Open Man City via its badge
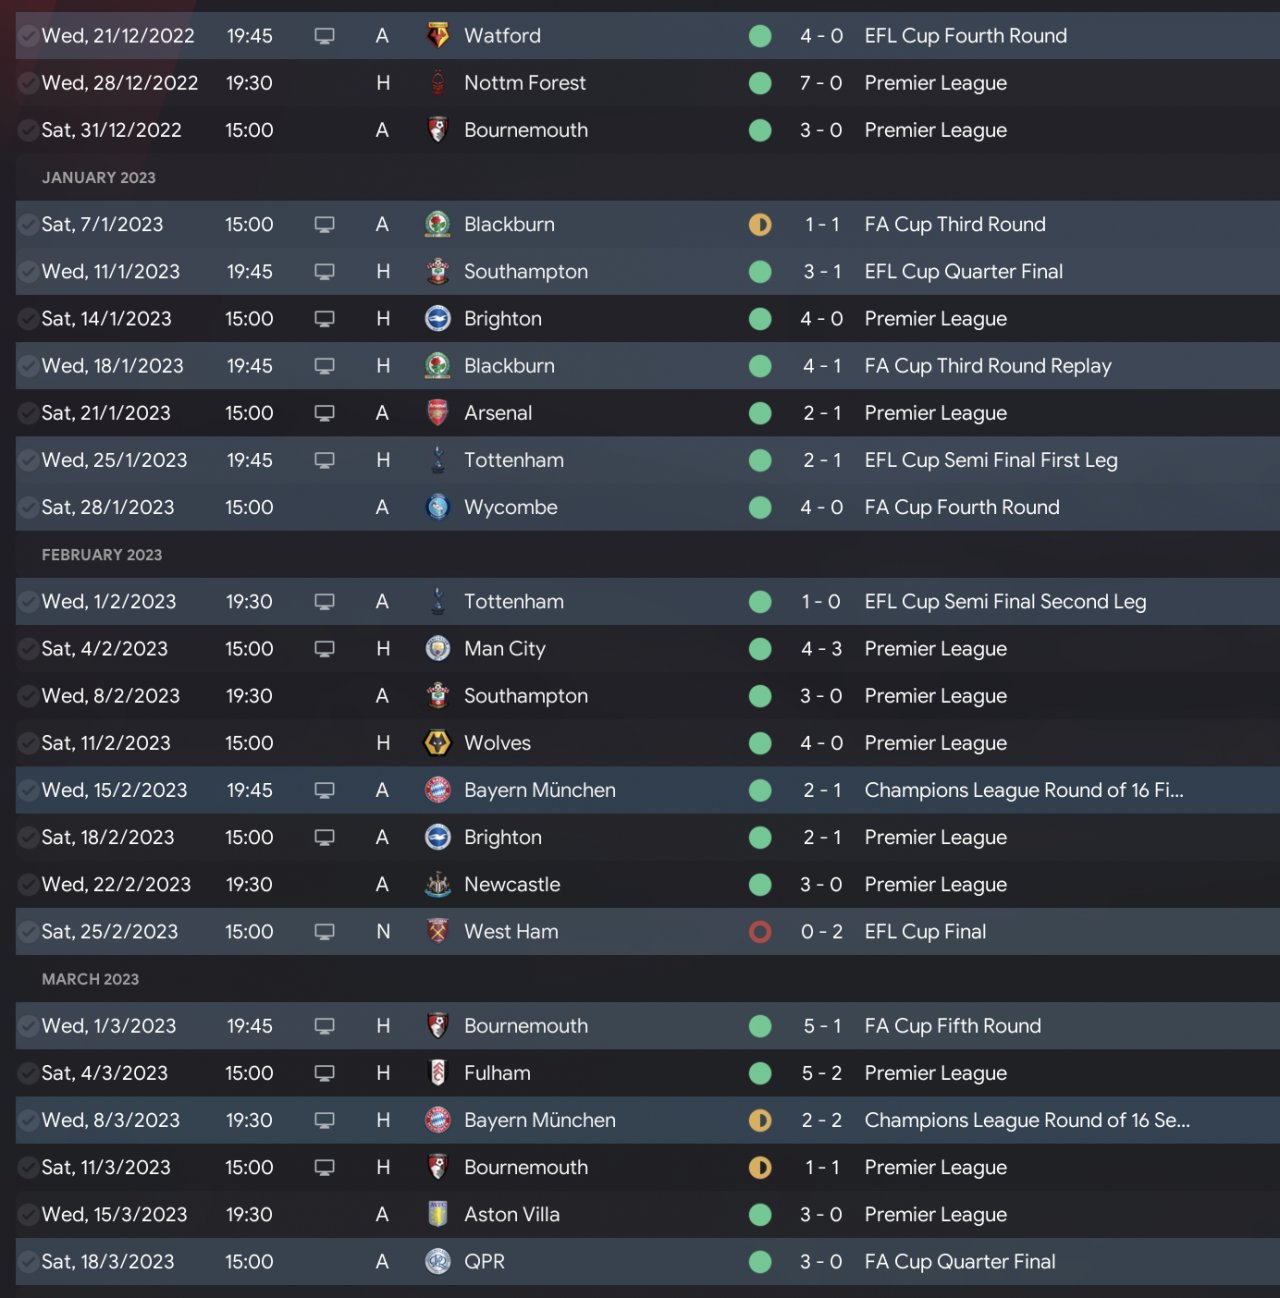 point(437,649)
